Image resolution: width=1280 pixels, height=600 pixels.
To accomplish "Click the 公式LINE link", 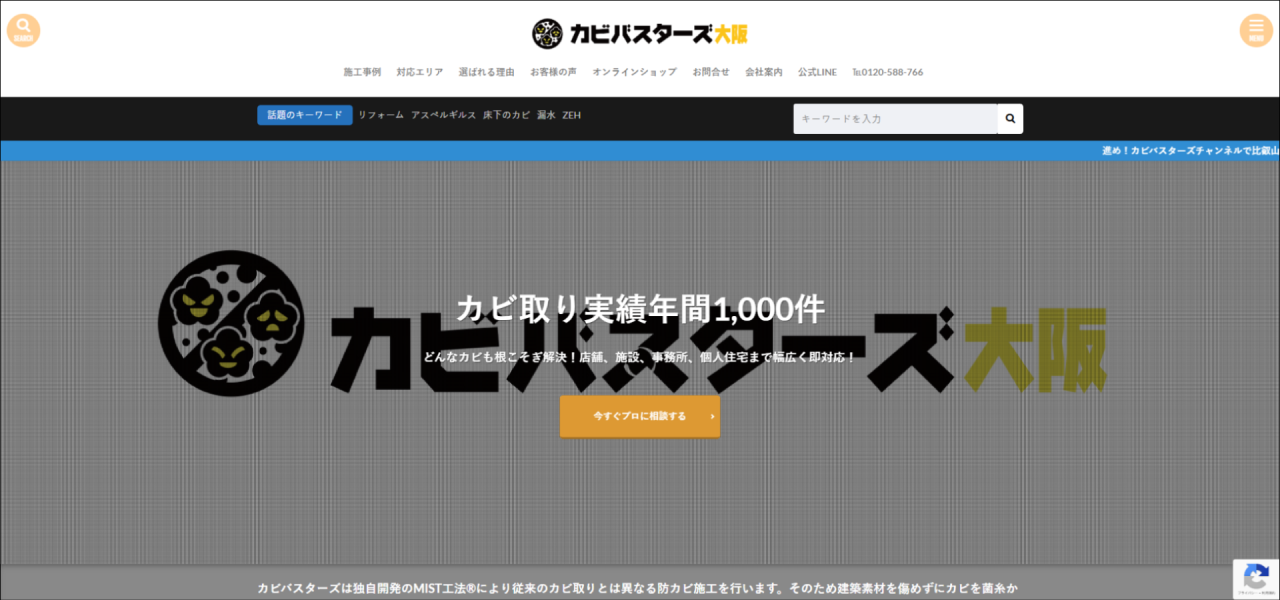I will point(817,71).
